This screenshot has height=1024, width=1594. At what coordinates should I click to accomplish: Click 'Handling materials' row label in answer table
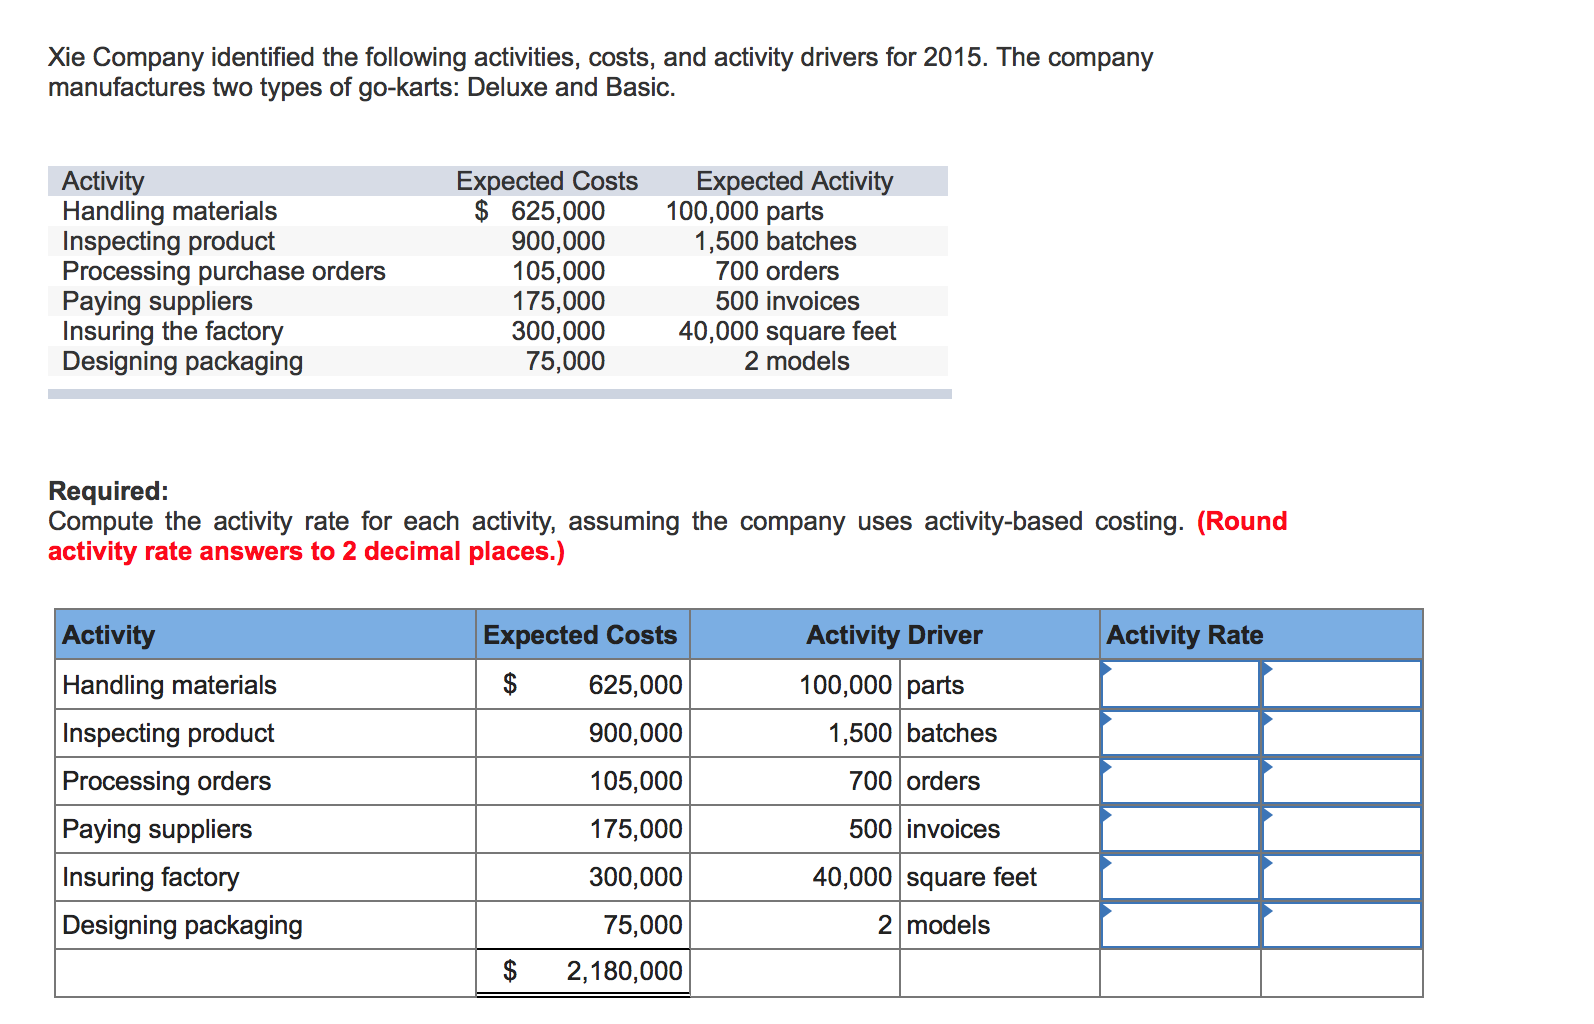coord(265,685)
